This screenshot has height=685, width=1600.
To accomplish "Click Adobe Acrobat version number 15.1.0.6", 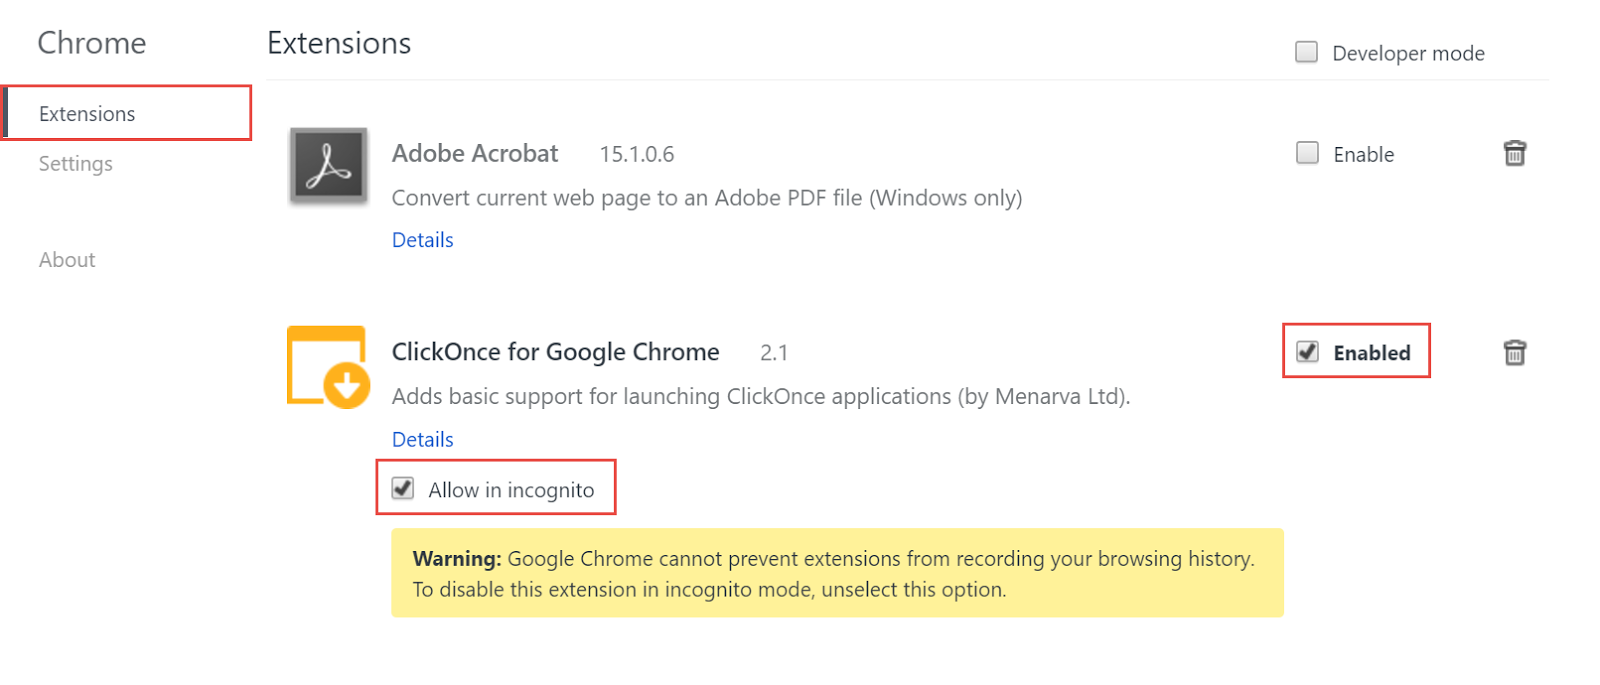I will [636, 155].
